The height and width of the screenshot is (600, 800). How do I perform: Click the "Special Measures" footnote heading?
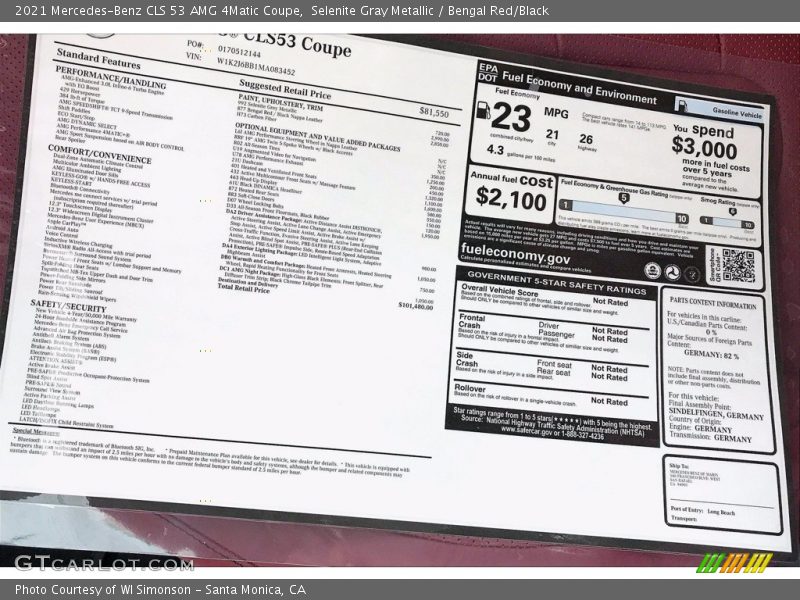(x=36, y=432)
